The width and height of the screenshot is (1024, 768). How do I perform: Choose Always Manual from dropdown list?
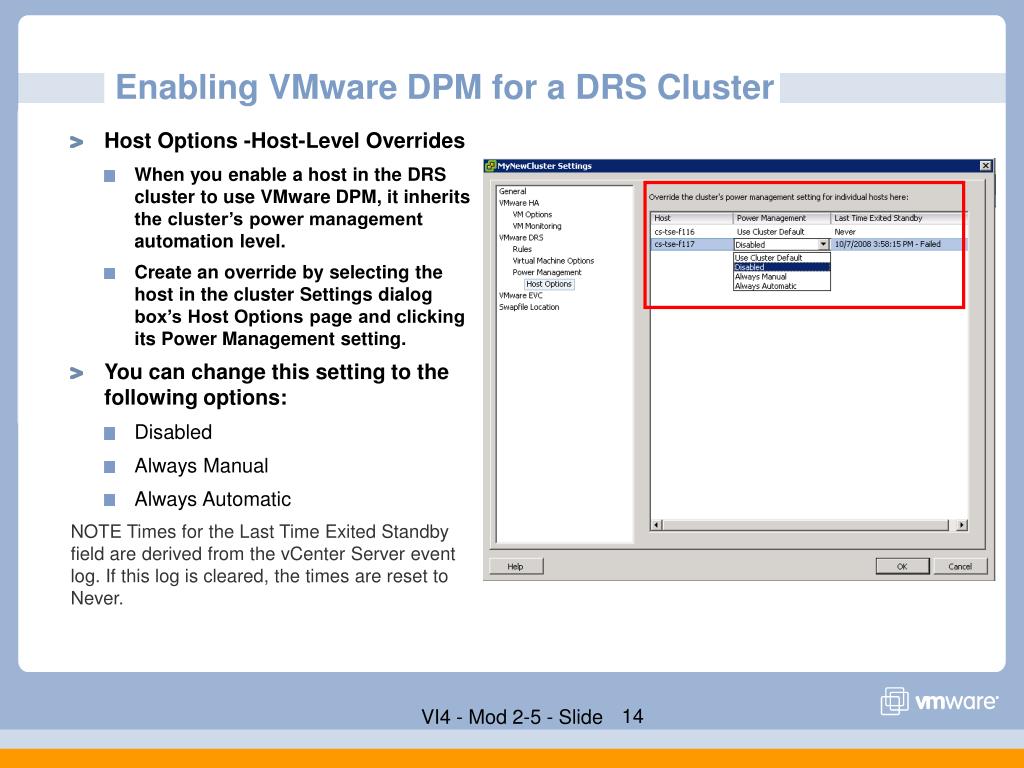782,277
